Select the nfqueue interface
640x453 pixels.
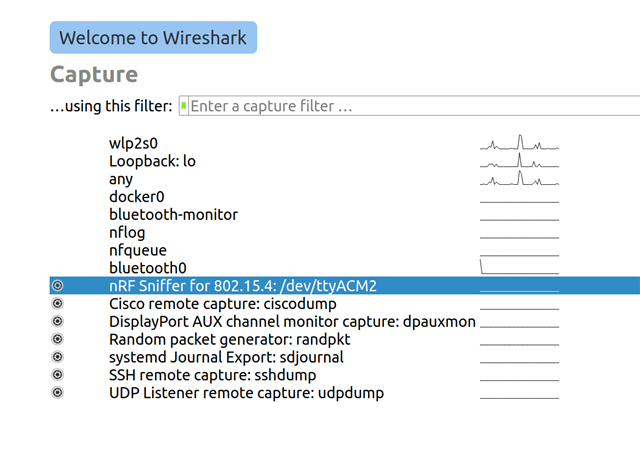tap(138, 250)
